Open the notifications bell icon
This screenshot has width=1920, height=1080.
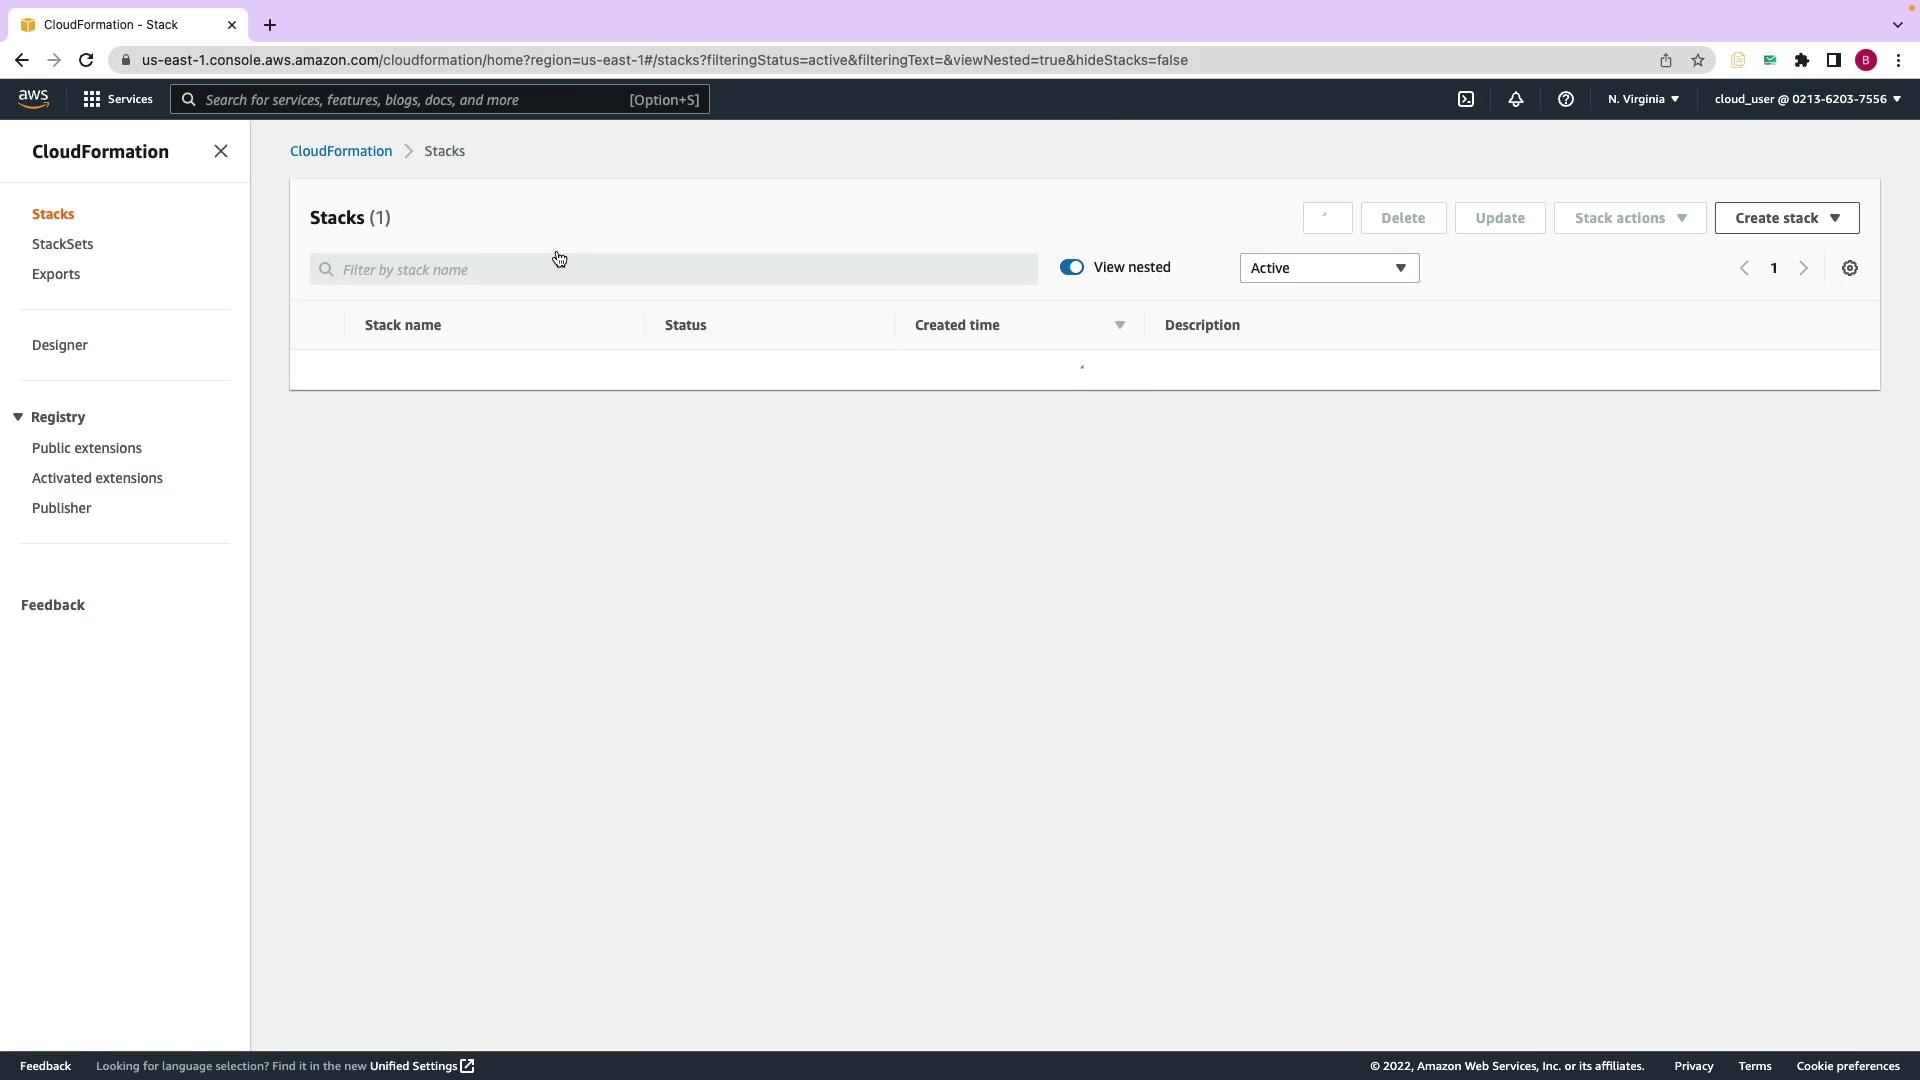[1516, 99]
